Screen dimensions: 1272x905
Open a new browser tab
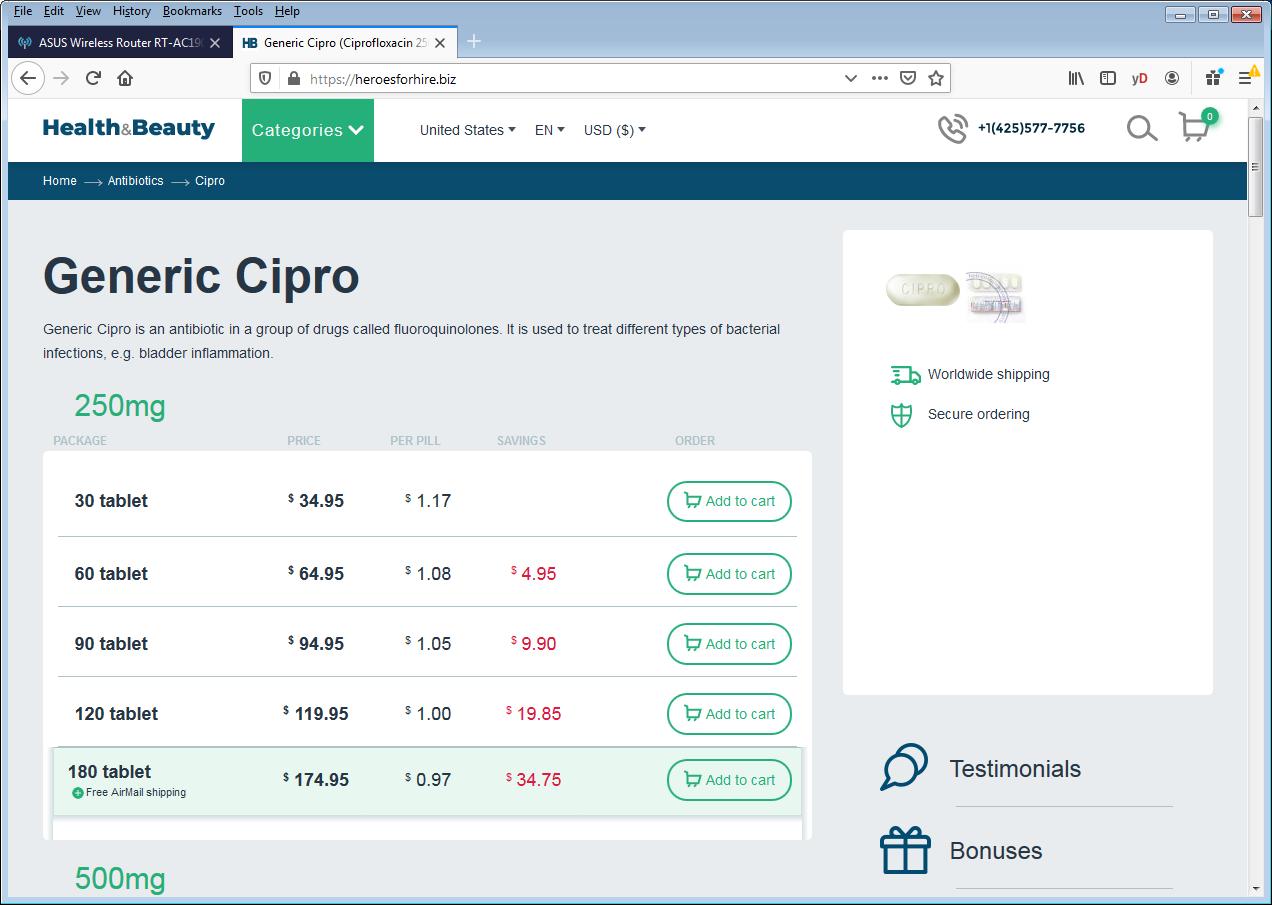[474, 41]
